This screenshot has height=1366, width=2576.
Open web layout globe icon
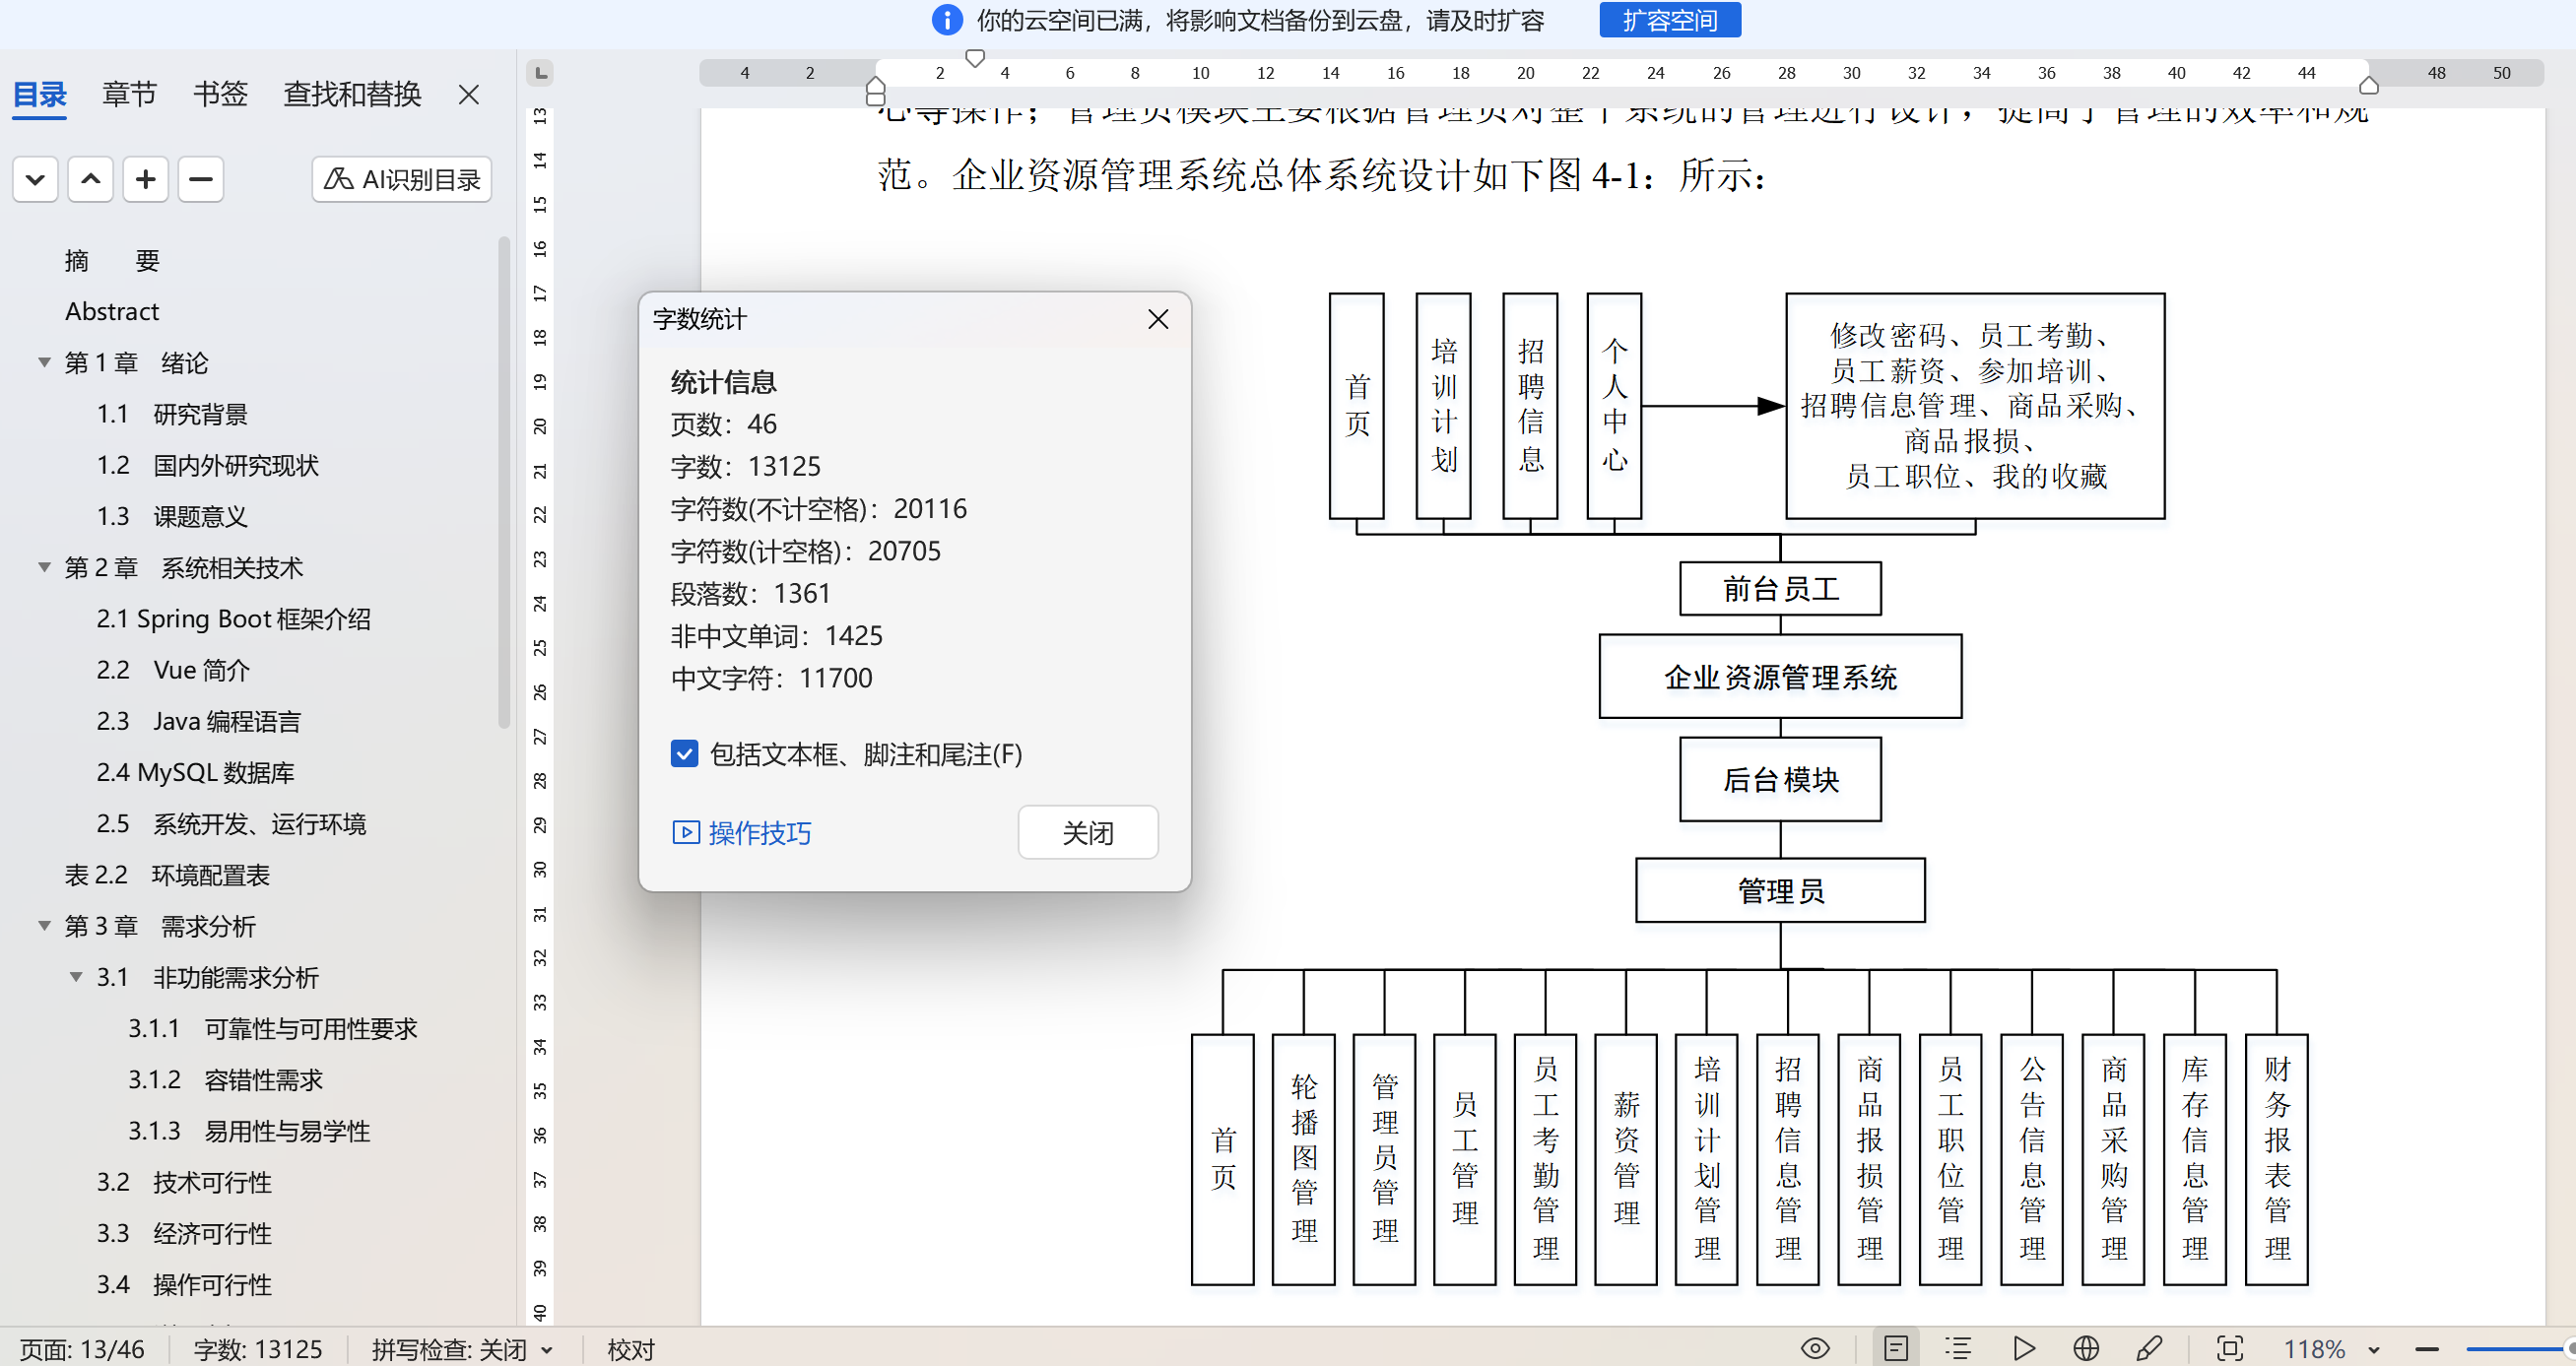(x=2086, y=1349)
